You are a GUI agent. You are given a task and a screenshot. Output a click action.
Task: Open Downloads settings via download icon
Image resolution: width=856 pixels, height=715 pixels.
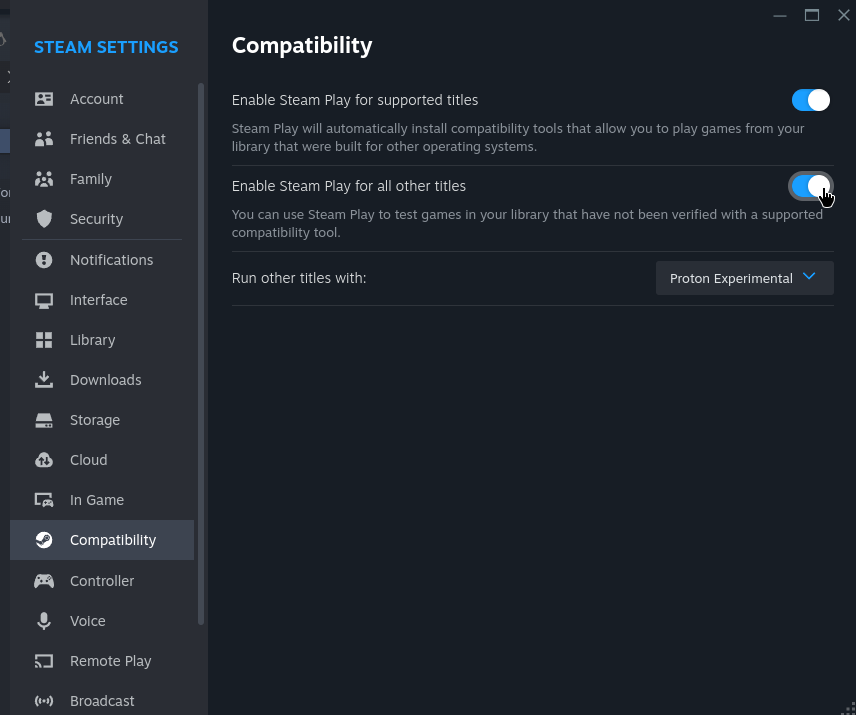44,380
